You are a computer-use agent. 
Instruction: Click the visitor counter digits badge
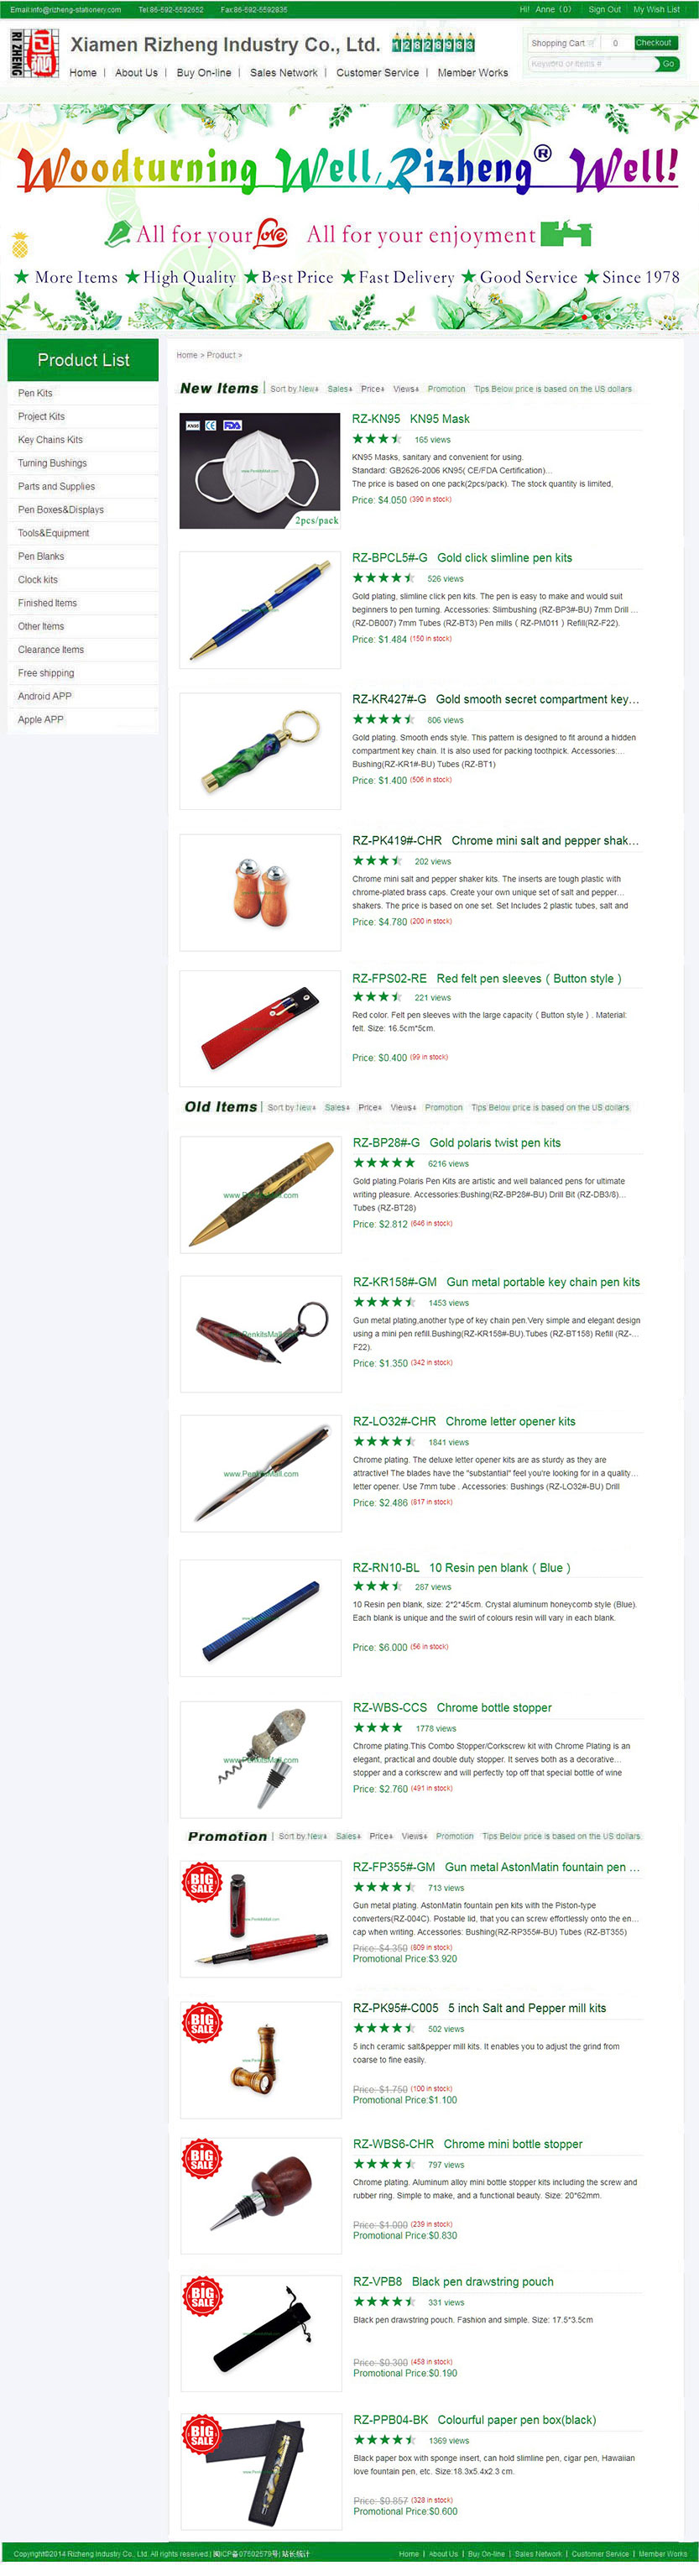tap(432, 45)
